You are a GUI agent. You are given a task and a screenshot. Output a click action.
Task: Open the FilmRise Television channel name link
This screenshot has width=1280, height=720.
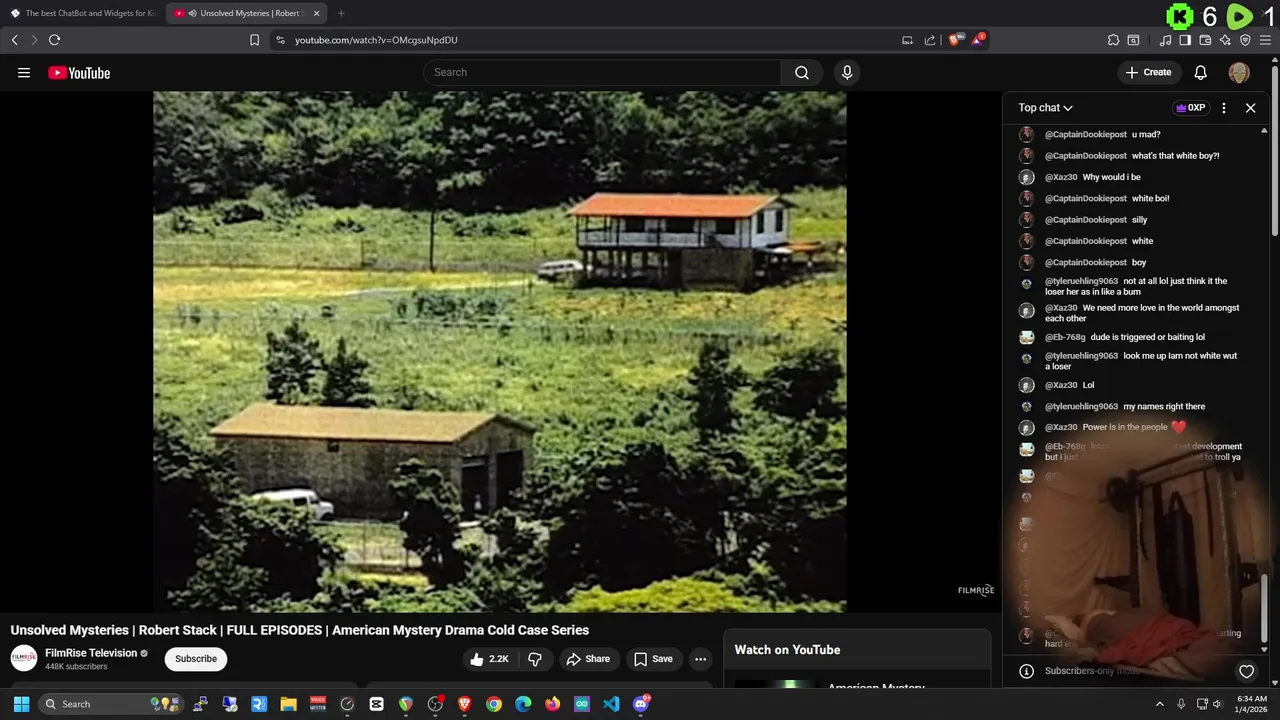point(91,653)
